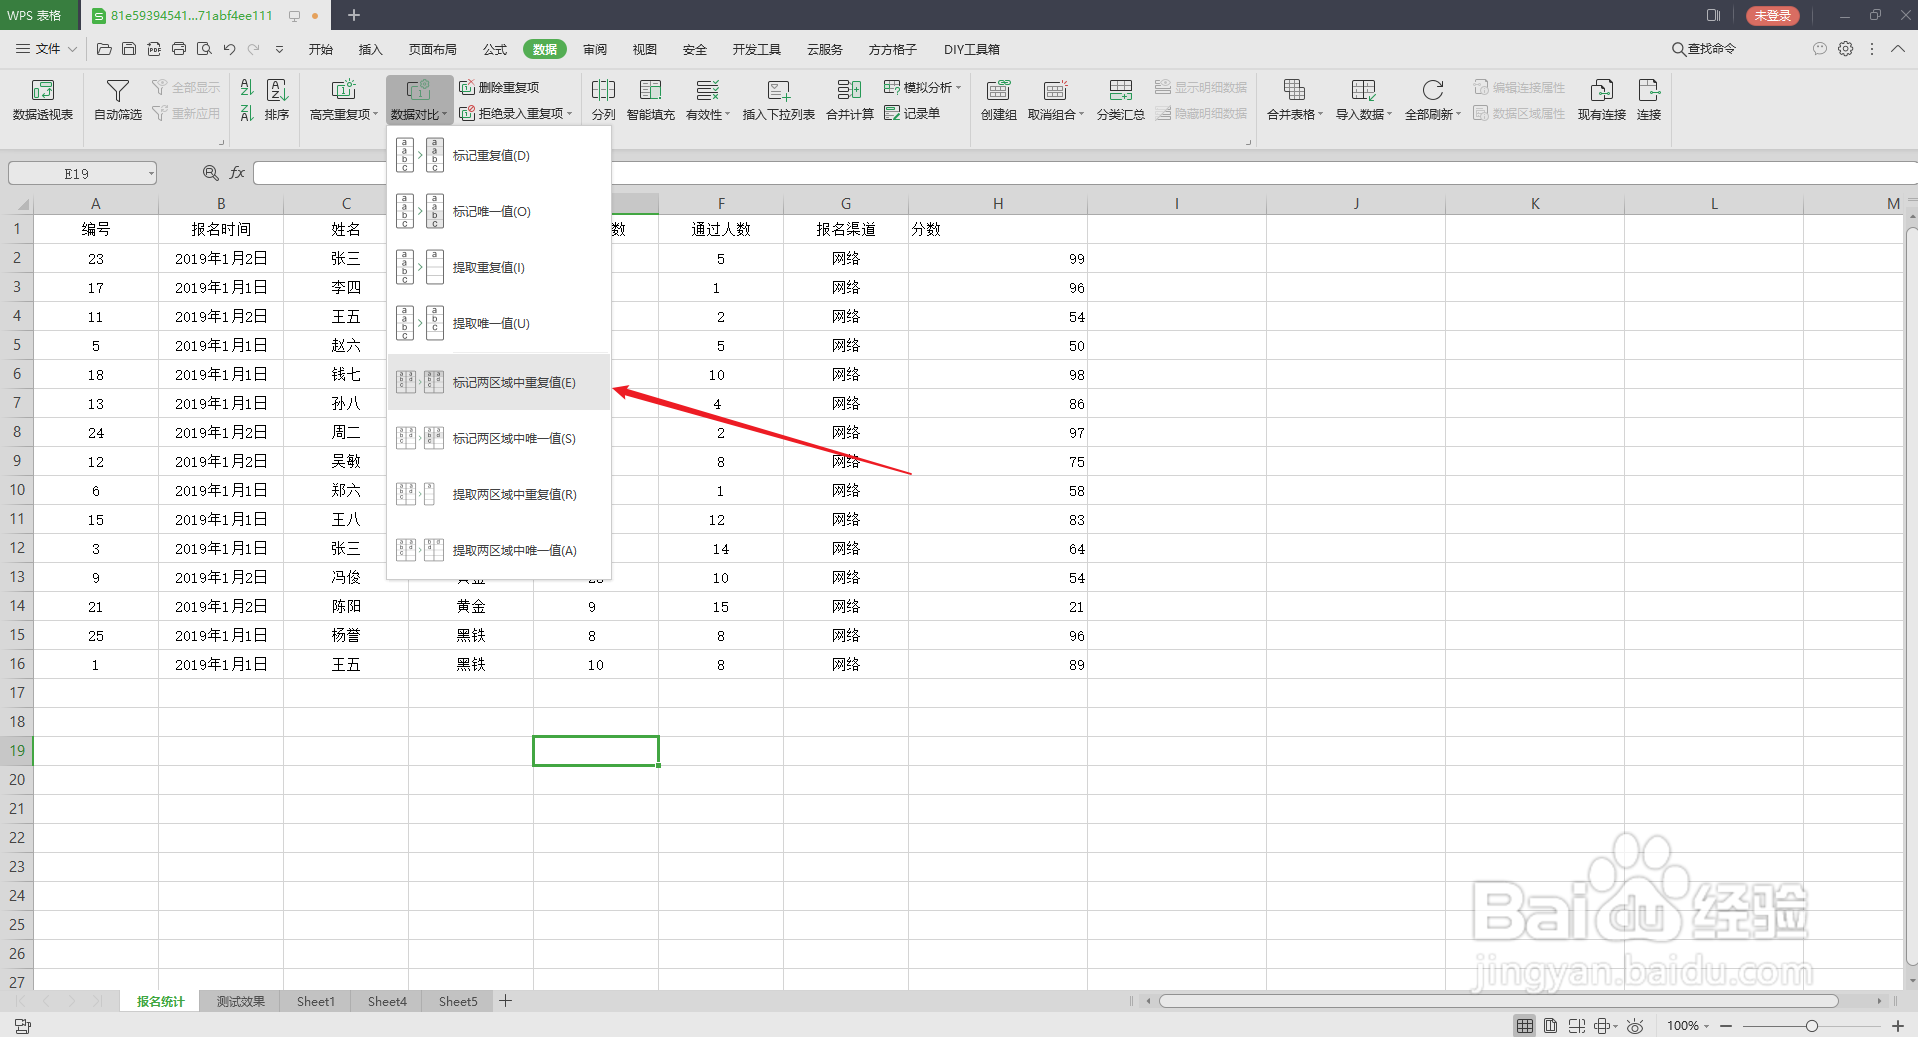This screenshot has width=1918, height=1037.
Task: Choose Mark Duplicates (标记重复值) menu item
Action: pyautogui.click(x=499, y=156)
